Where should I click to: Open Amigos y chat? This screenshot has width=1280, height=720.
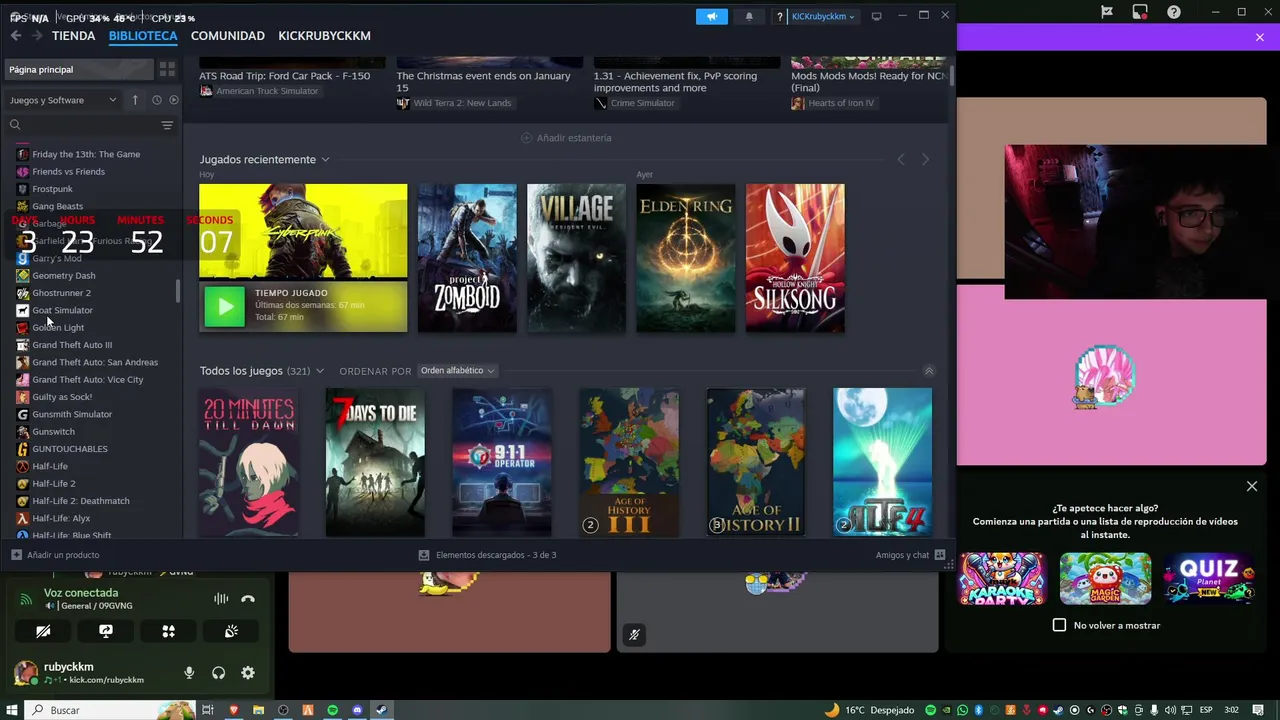(910, 555)
